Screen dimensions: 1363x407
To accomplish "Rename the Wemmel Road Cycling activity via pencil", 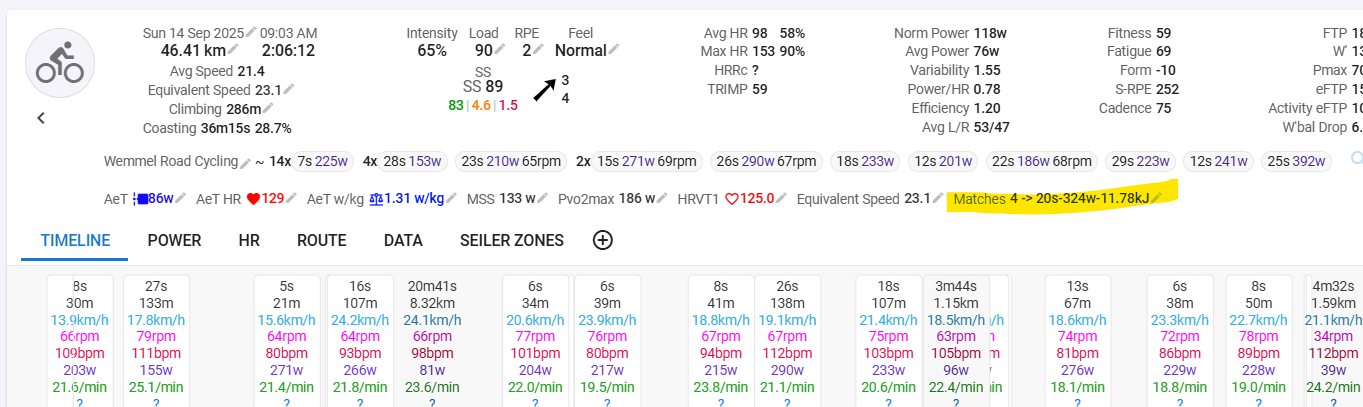I will coord(245,162).
